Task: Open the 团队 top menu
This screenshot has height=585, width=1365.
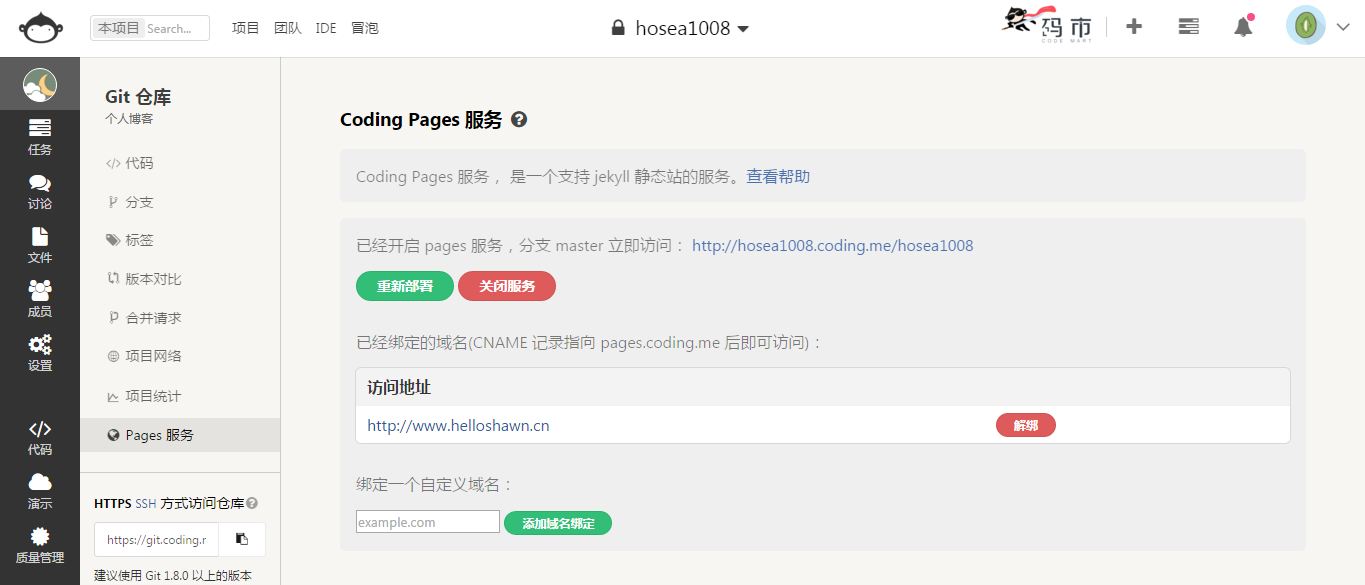Action: 288,28
